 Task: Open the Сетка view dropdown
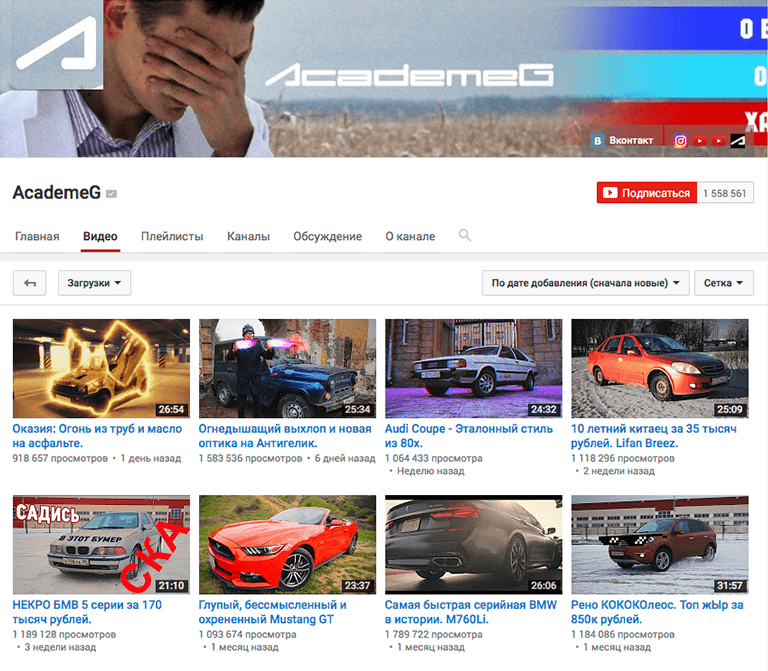pyautogui.click(x=724, y=283)
